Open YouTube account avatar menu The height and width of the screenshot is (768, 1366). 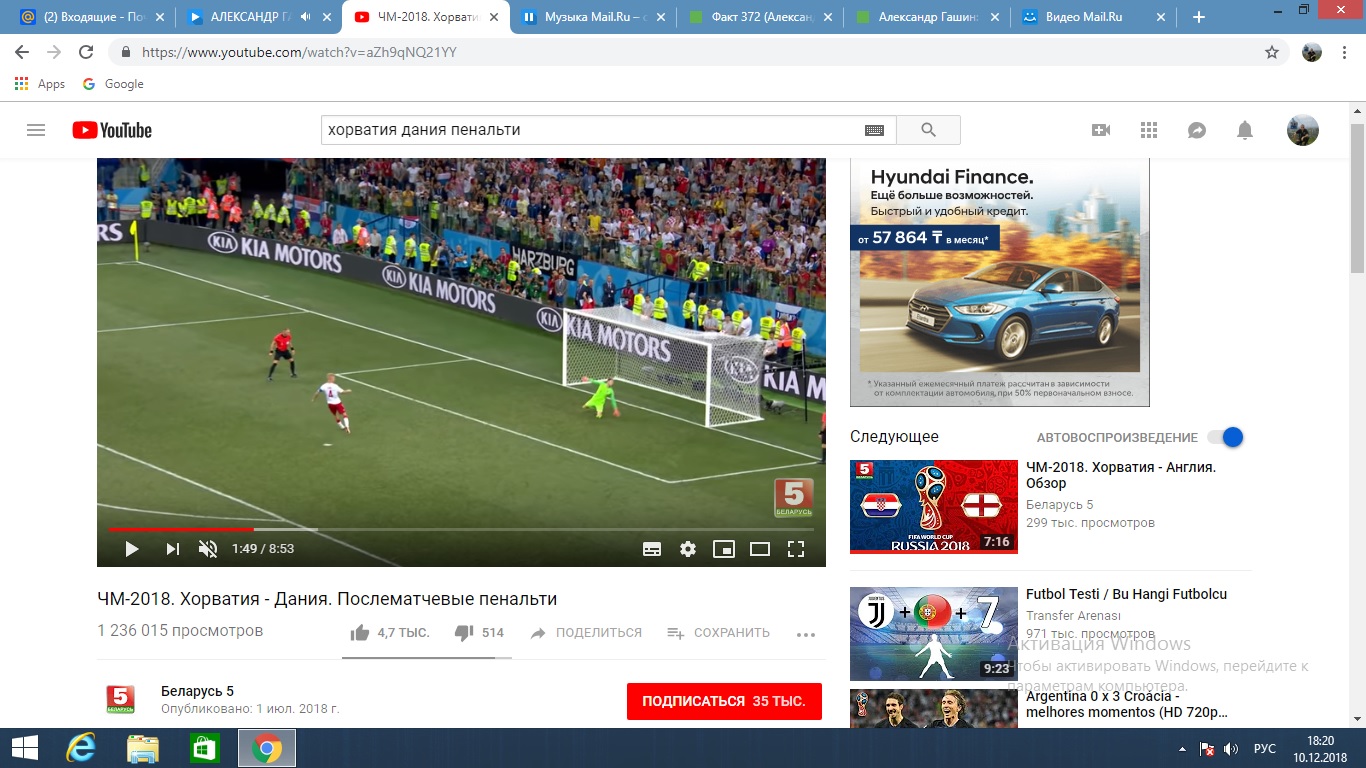pyautogui.click(x=1302, y=130)
